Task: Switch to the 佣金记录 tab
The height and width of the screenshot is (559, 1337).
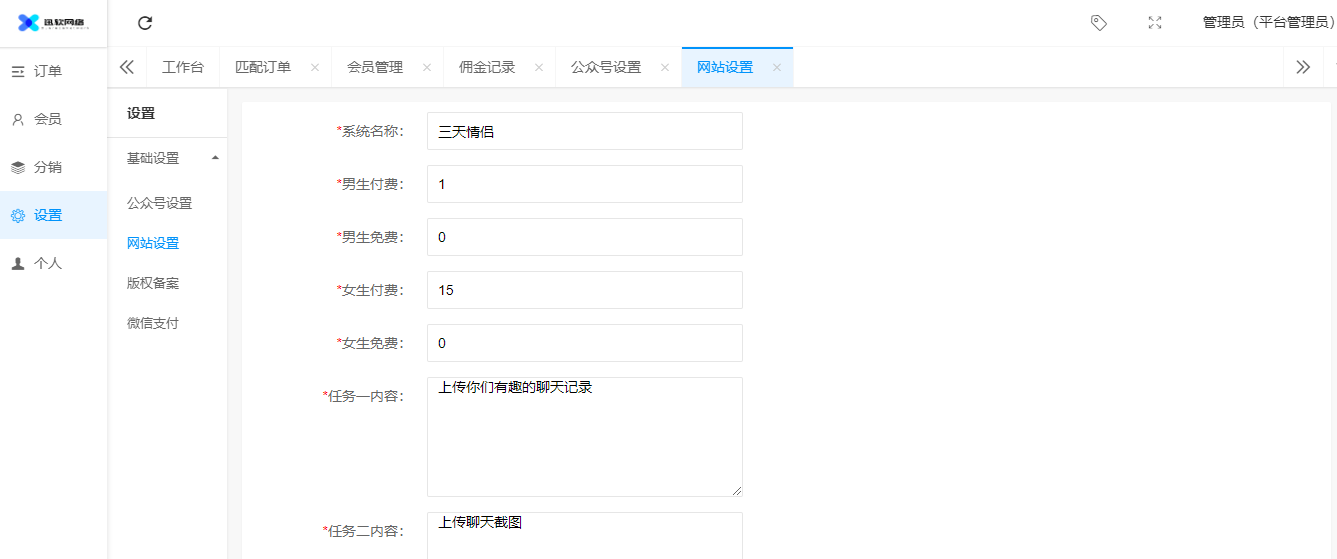Action: [x=487, y=68]
